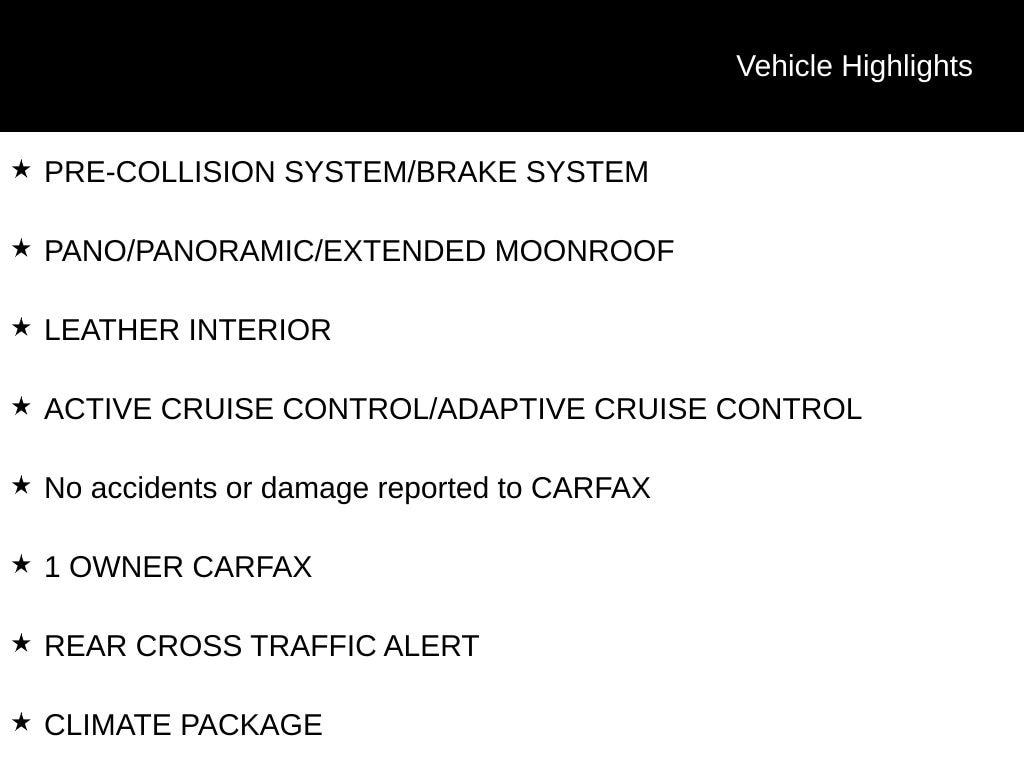Select the PRE-COLLISION SYSTEM/BRAKE SYSTEM text
This screenshot has width=1024, height=768.
[346, 172]
